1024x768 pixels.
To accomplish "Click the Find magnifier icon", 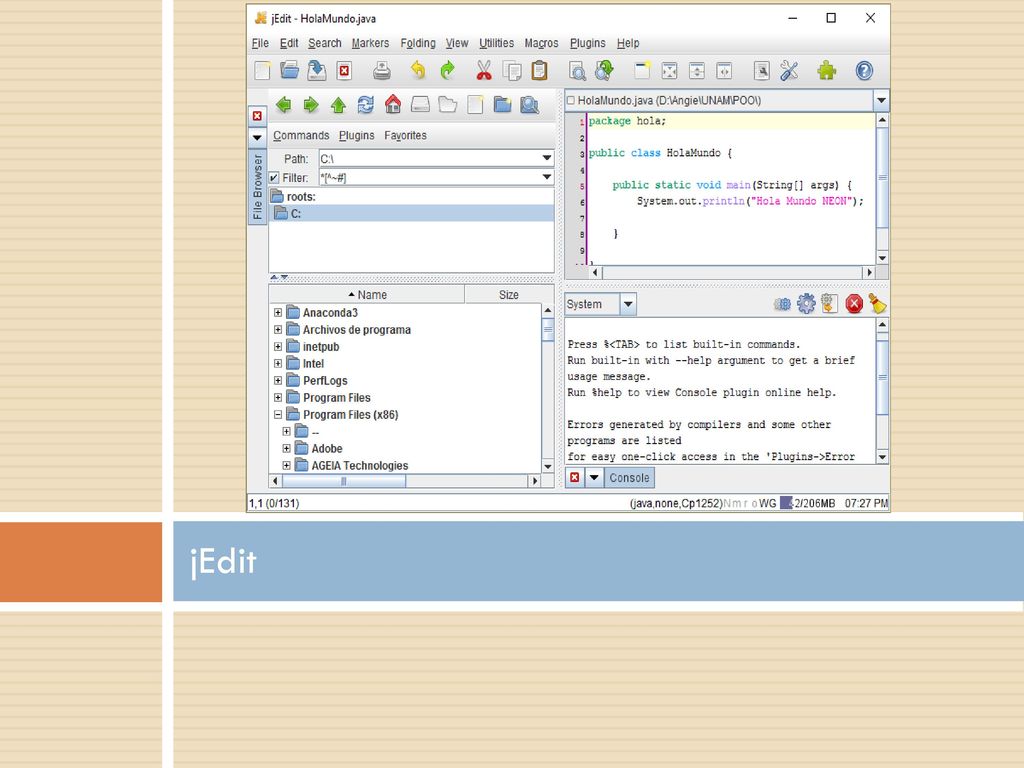I will [577, 71].
